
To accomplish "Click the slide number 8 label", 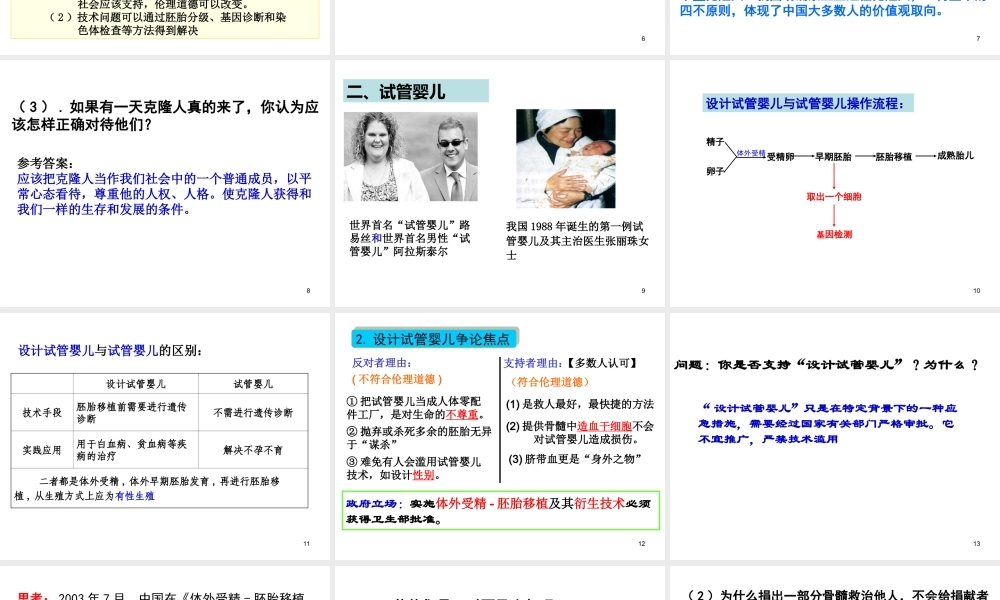I will 308,291.
